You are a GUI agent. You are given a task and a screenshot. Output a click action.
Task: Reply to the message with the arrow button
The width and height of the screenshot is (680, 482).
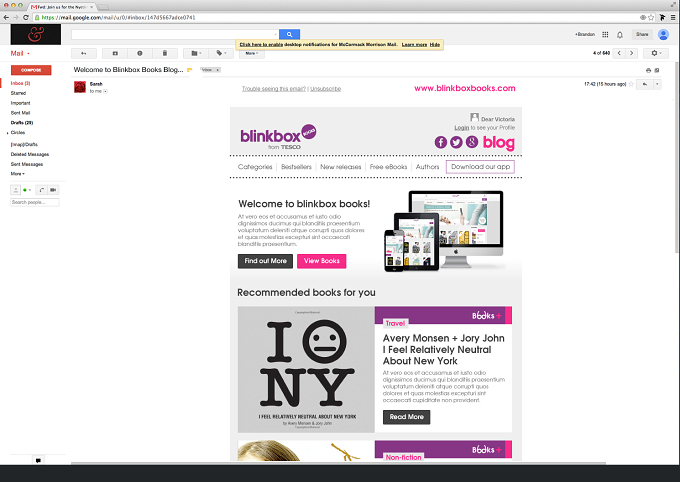click(645, 84)
